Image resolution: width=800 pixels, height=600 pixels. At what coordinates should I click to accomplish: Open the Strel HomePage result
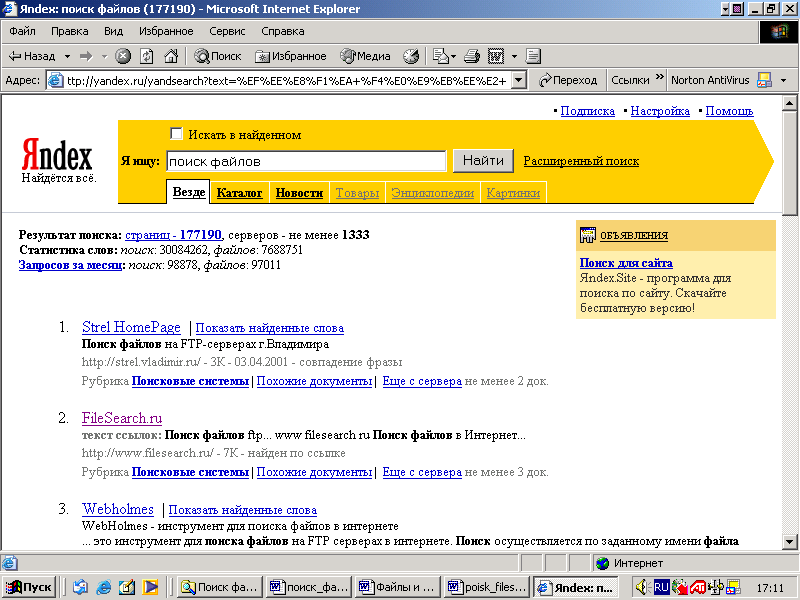[x=131, y=327]
